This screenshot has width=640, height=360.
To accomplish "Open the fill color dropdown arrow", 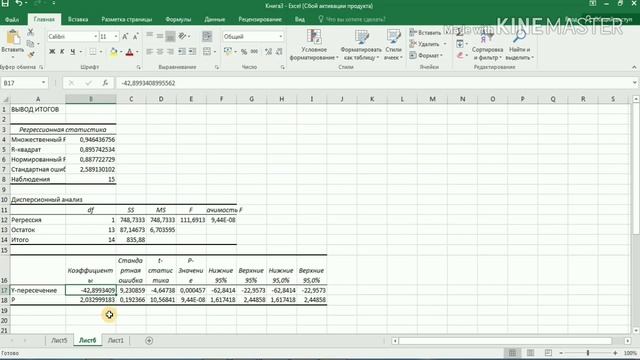I will (x=121, y=52).
